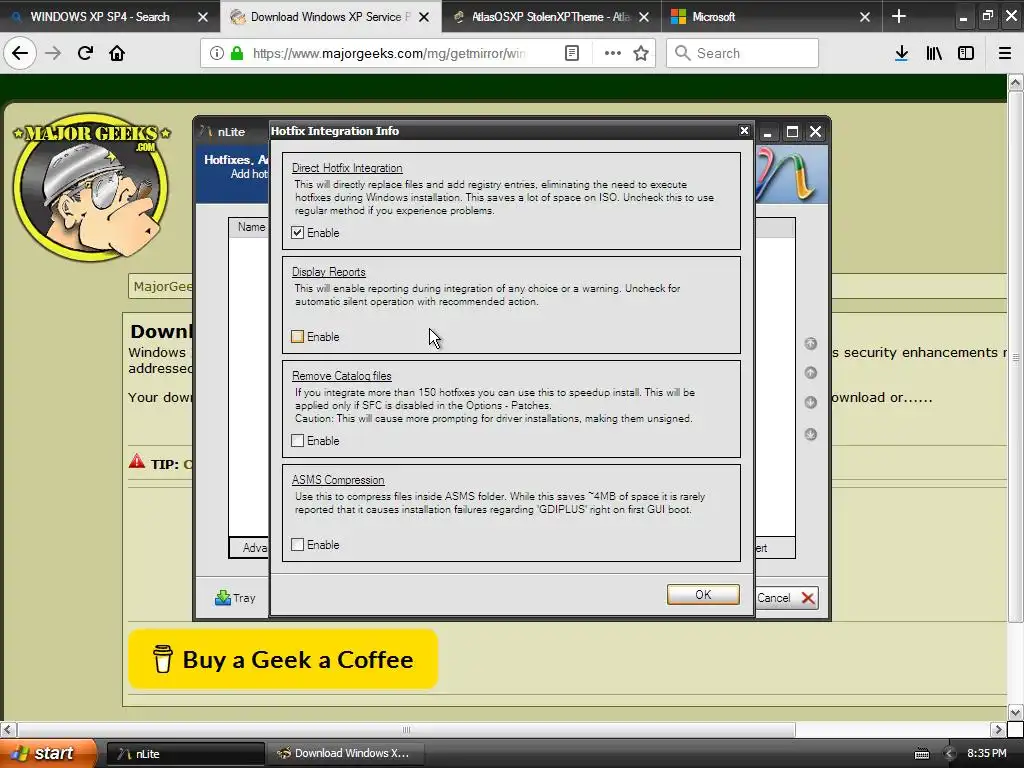
Task: Select nLite taskbar button
Action: tap(185, 754)
